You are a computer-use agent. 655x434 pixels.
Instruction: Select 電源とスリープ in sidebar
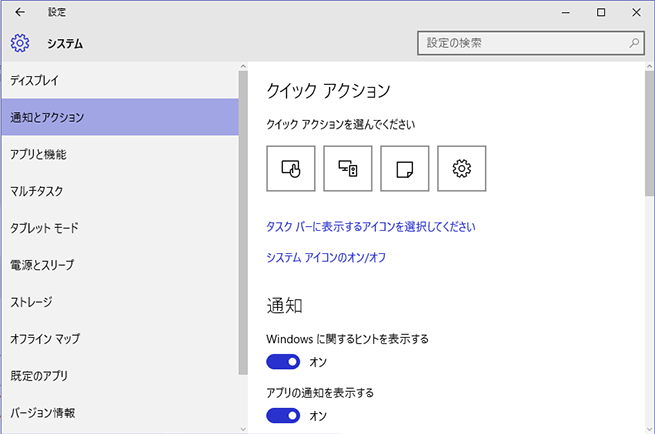[x=120, y=265]
